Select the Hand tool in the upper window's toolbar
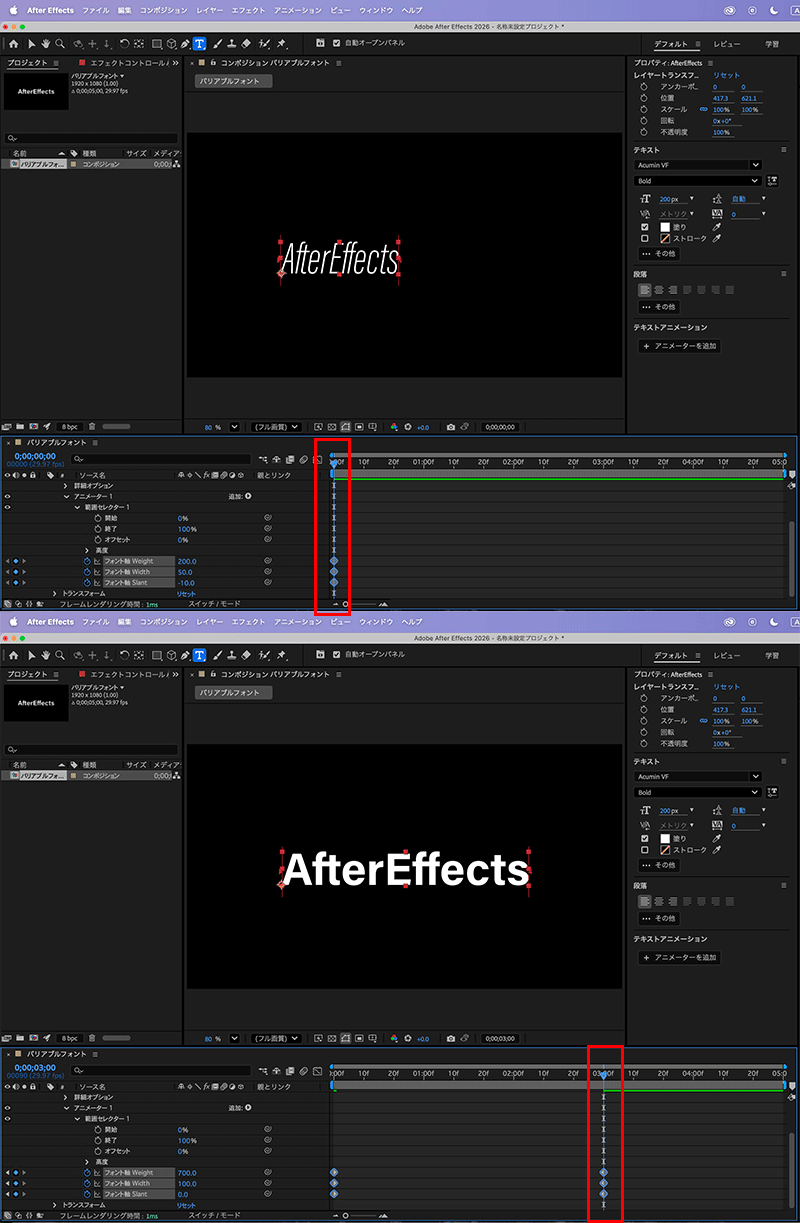 tap(46, 44)
